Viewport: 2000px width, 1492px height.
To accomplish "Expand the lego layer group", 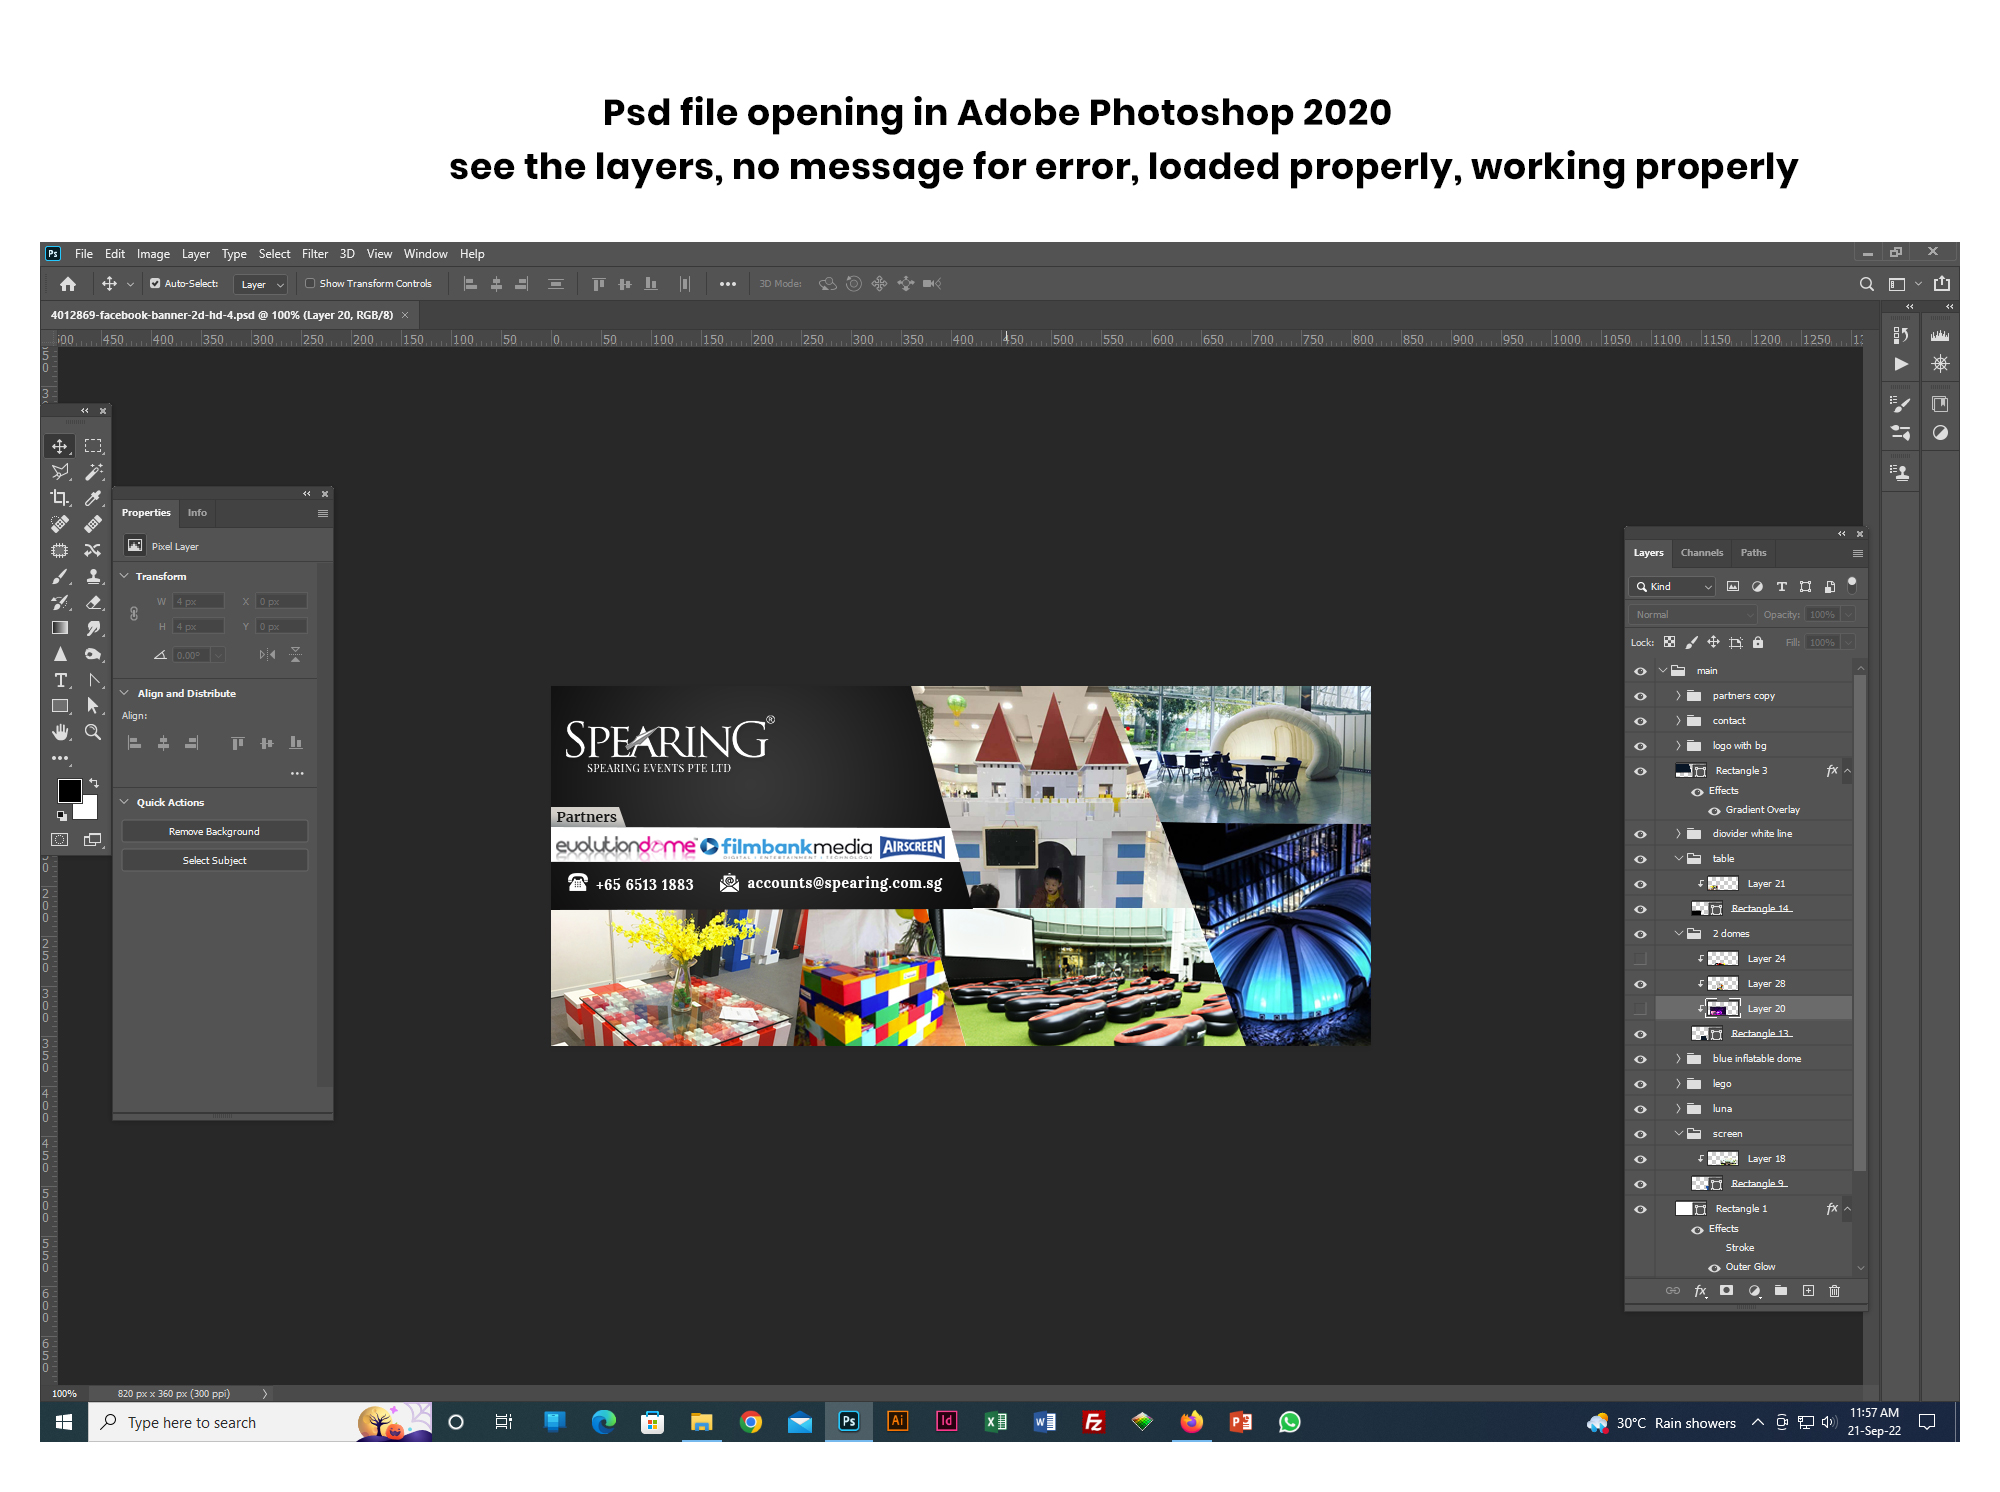I will point(1678,1083).
